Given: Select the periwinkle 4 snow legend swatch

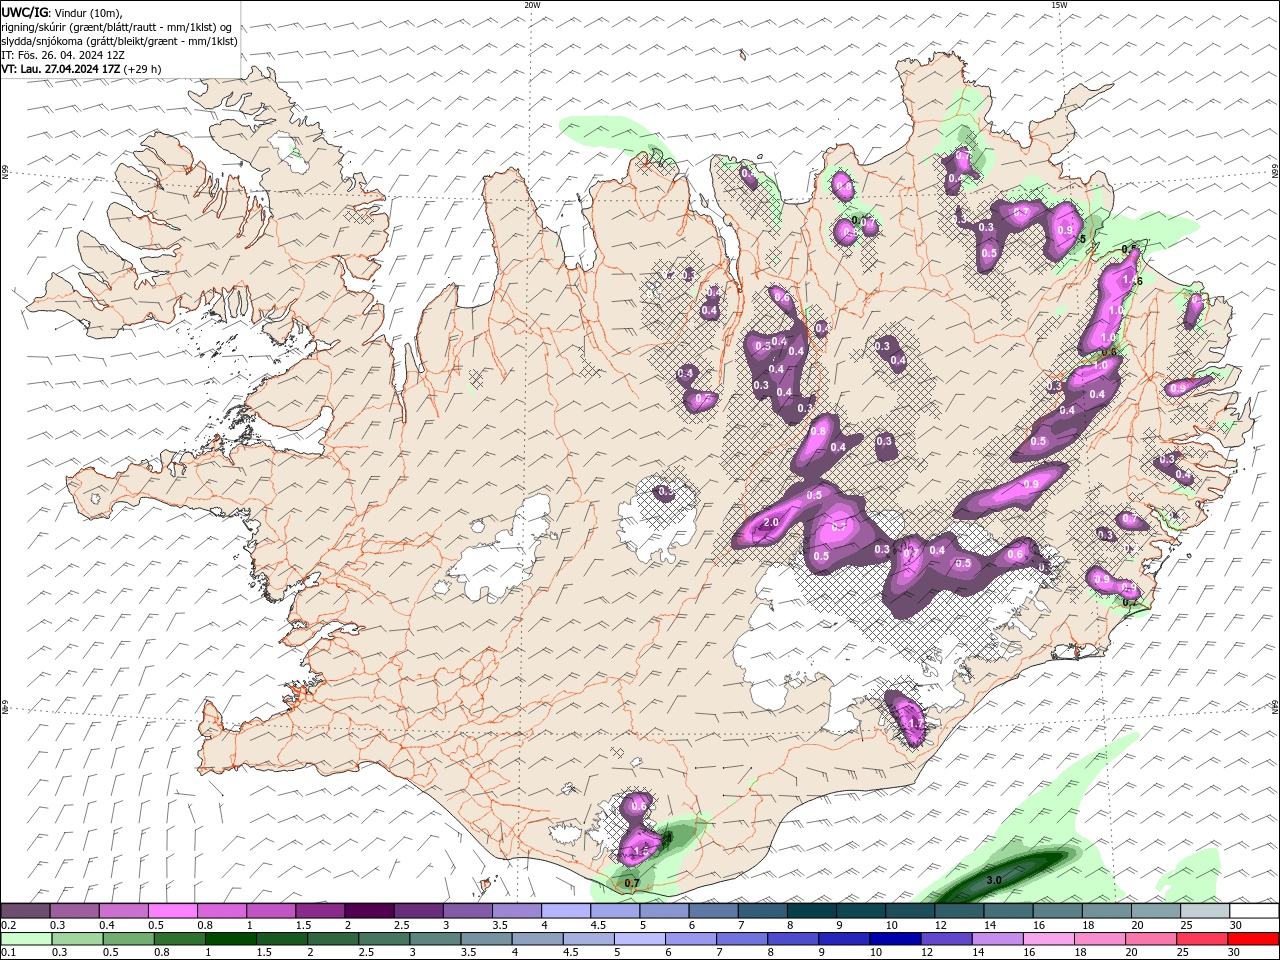Looking at the screenshot, I should pos(566,910).
